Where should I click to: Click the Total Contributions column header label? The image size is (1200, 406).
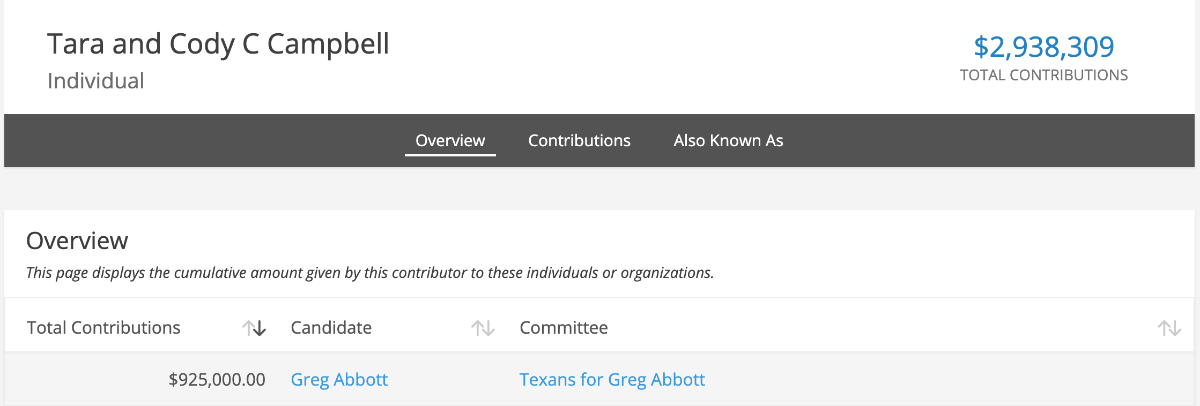point(104,328)
